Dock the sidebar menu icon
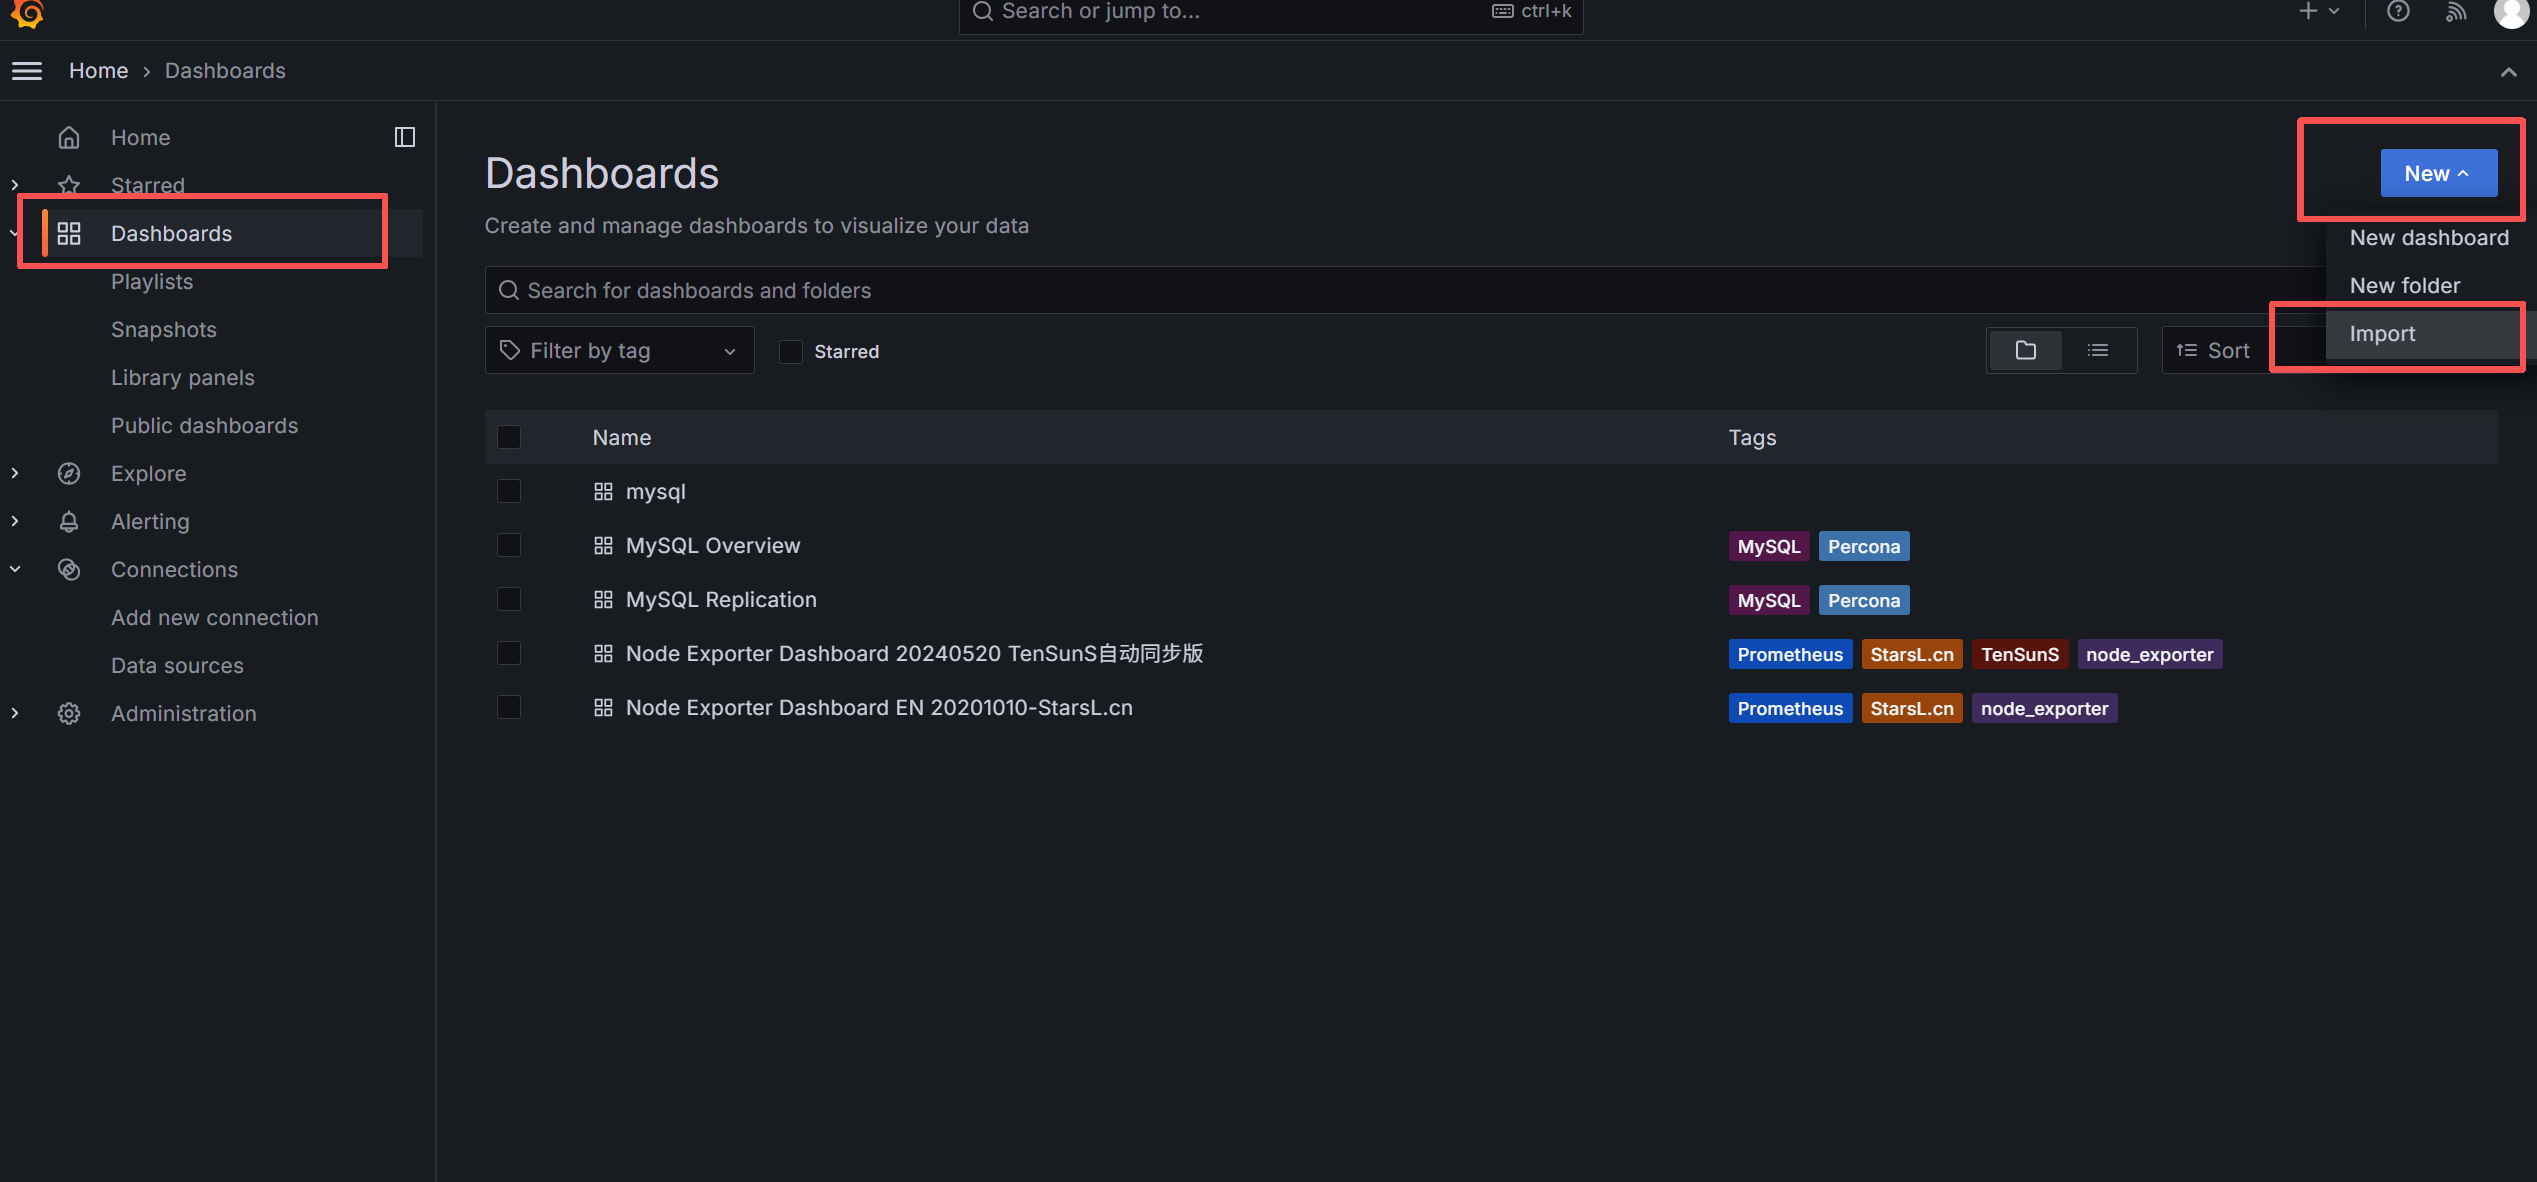Screen dimensions: 2537x1182 pos(404,137)
